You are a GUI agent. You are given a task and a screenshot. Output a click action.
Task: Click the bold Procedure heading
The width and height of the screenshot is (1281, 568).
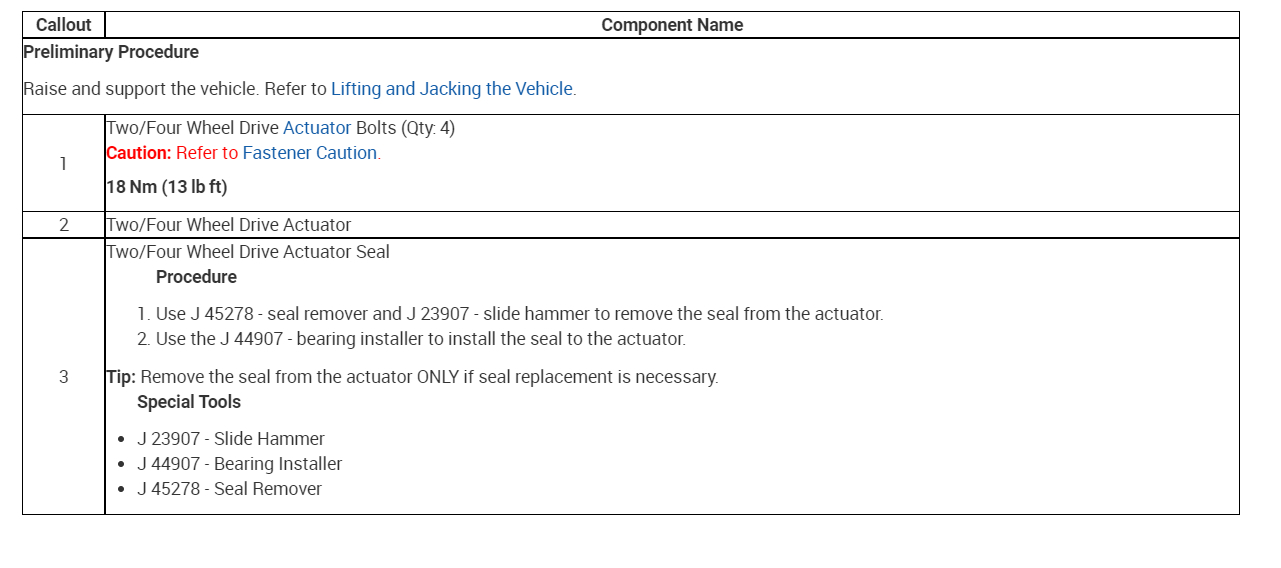click(x=196, y=277)
